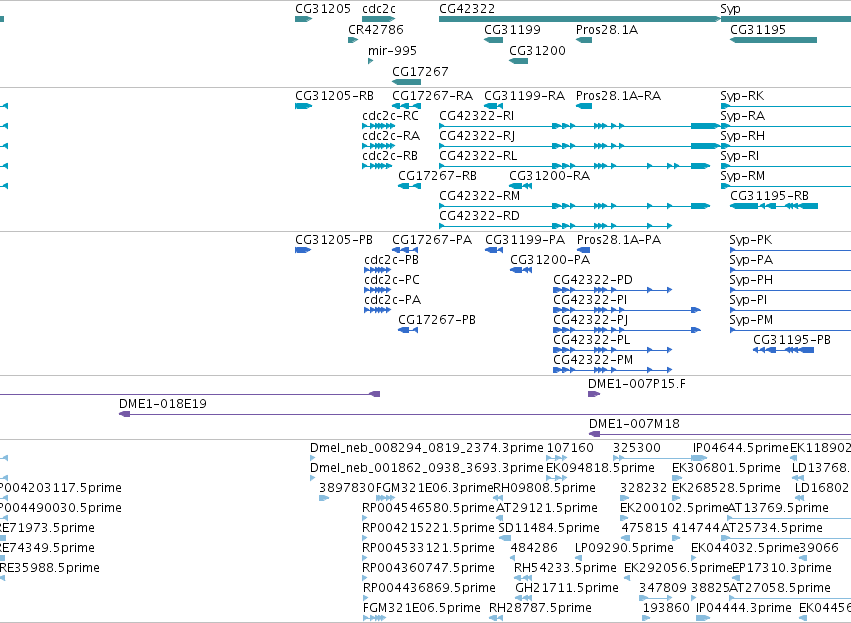This screenshot has width=851, height=623.
Task: Select the CG17267 gene feature
Action: click(407, 82)
